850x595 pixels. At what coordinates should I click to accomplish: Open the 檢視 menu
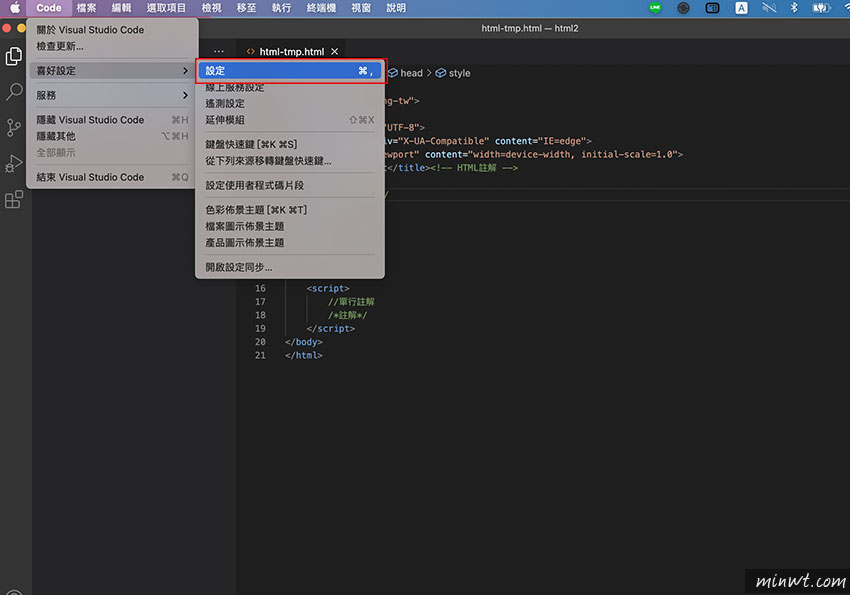pyautogui.click(x=211, y=8)
